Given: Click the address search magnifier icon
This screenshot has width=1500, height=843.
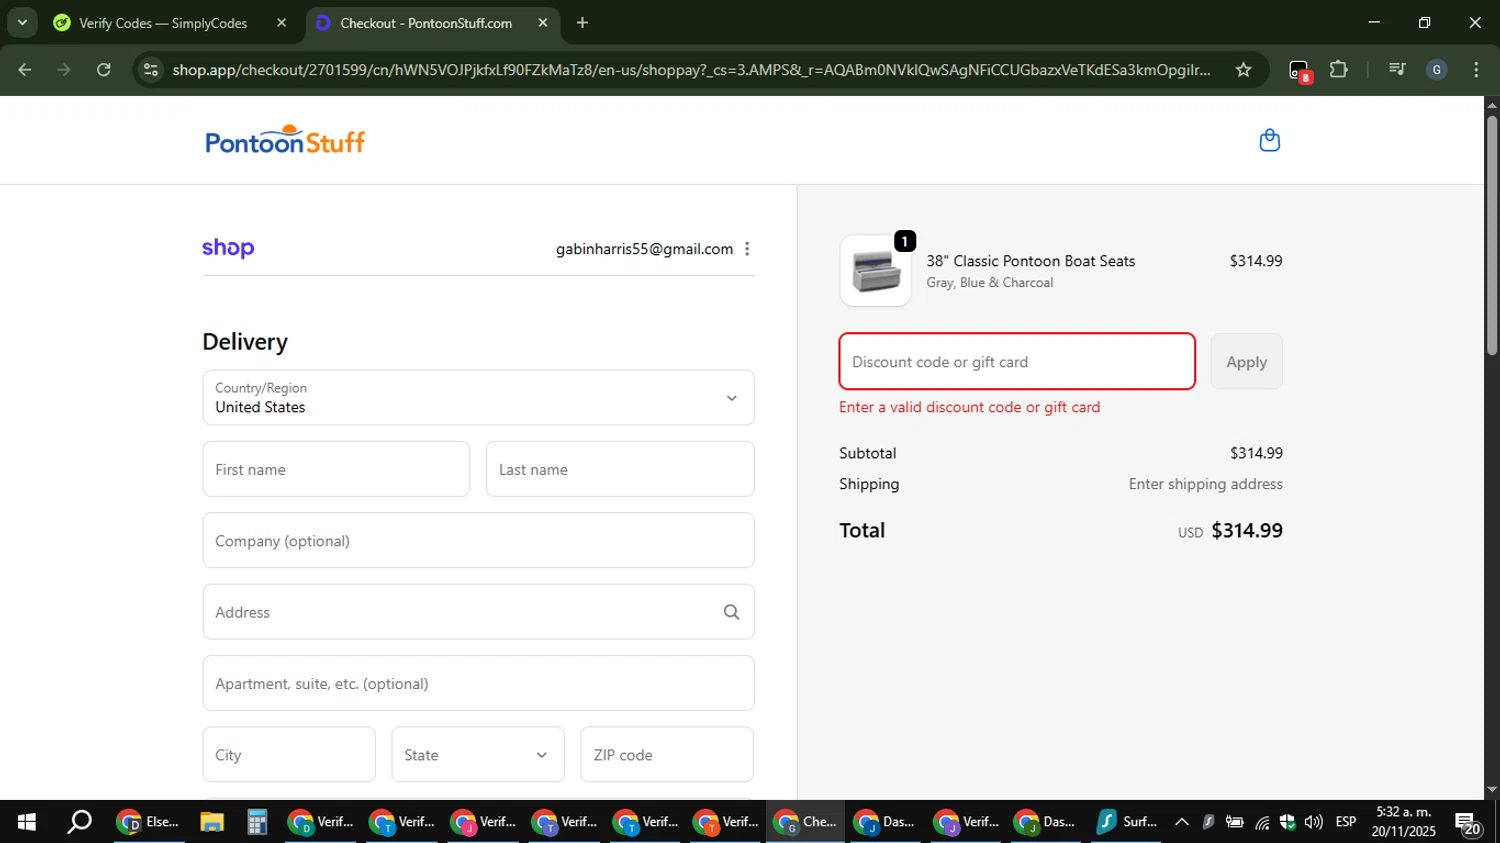Looking at the screenshot, I should (731, 612).
